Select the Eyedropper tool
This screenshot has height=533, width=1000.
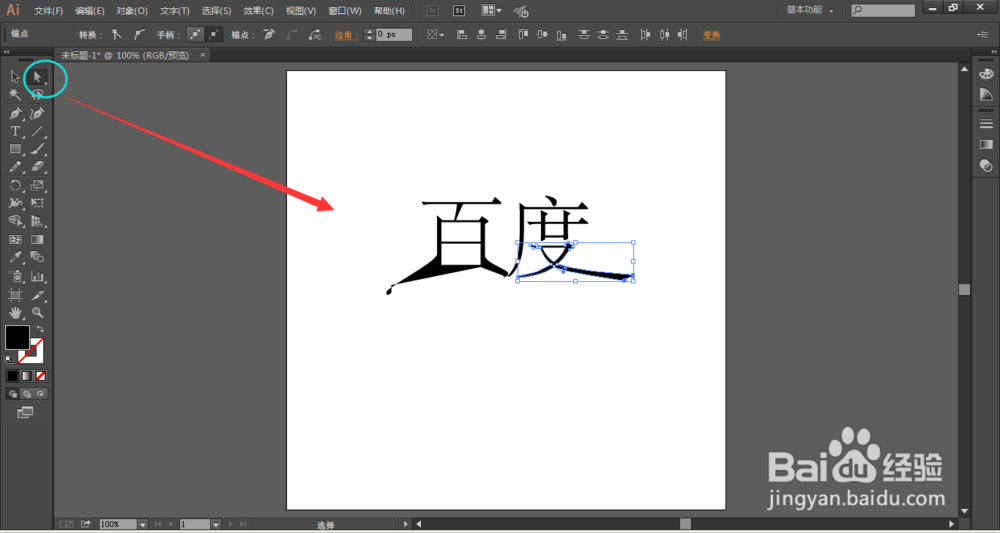(15, 258)
